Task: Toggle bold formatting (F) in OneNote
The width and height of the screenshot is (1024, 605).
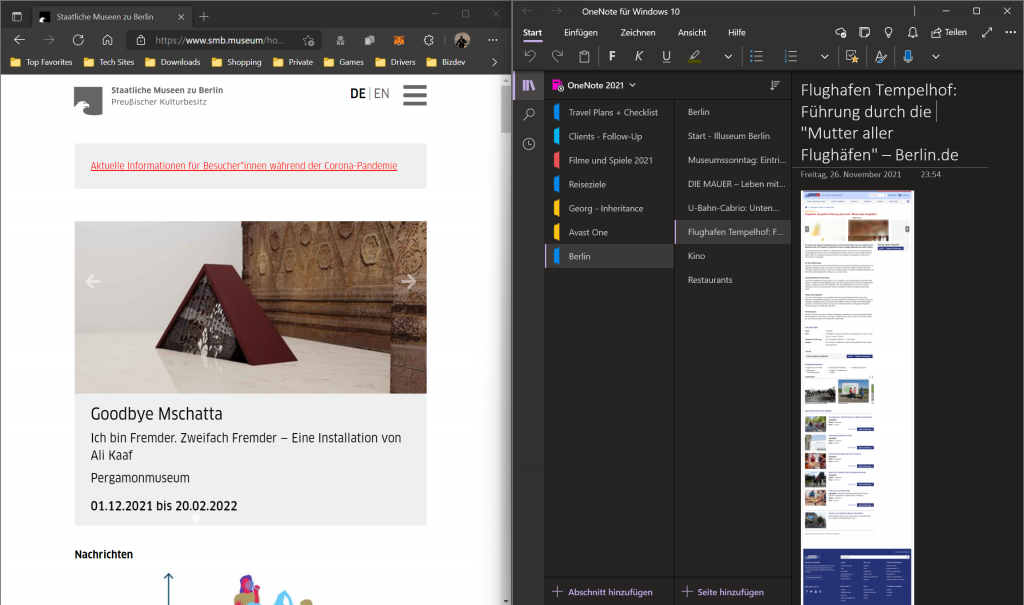Action: pyautogui.click(x=612, y=57)
